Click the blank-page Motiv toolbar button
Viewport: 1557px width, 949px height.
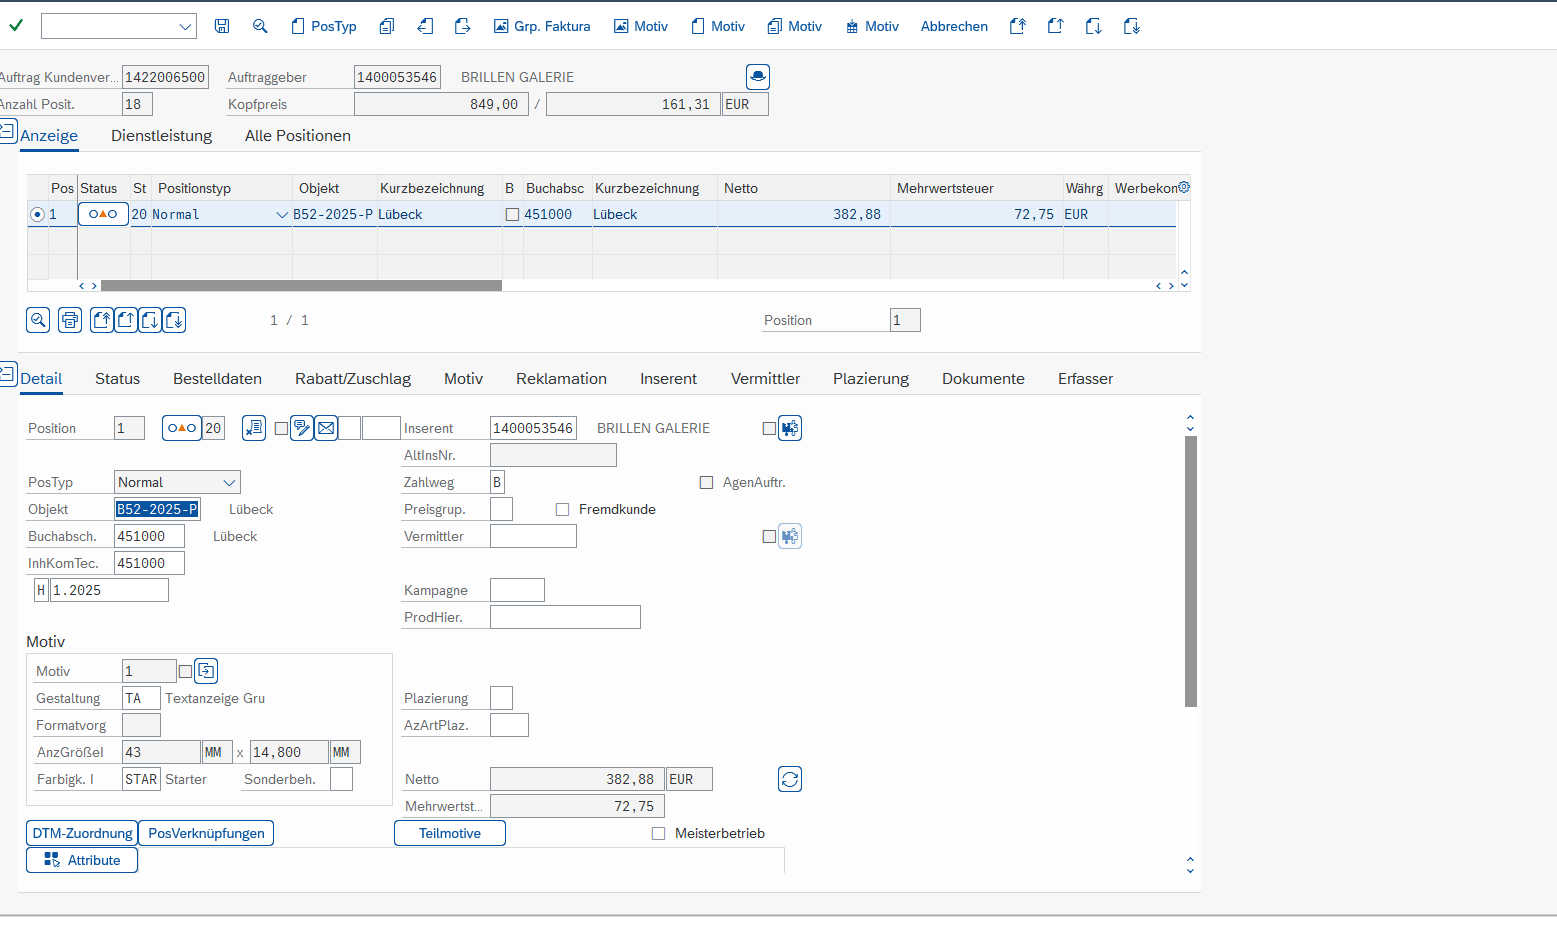pos(718,26)
